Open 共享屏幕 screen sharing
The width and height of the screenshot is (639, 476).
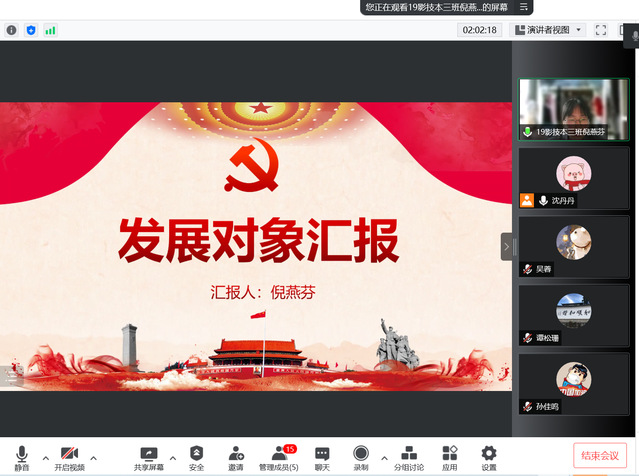(149, 457)
